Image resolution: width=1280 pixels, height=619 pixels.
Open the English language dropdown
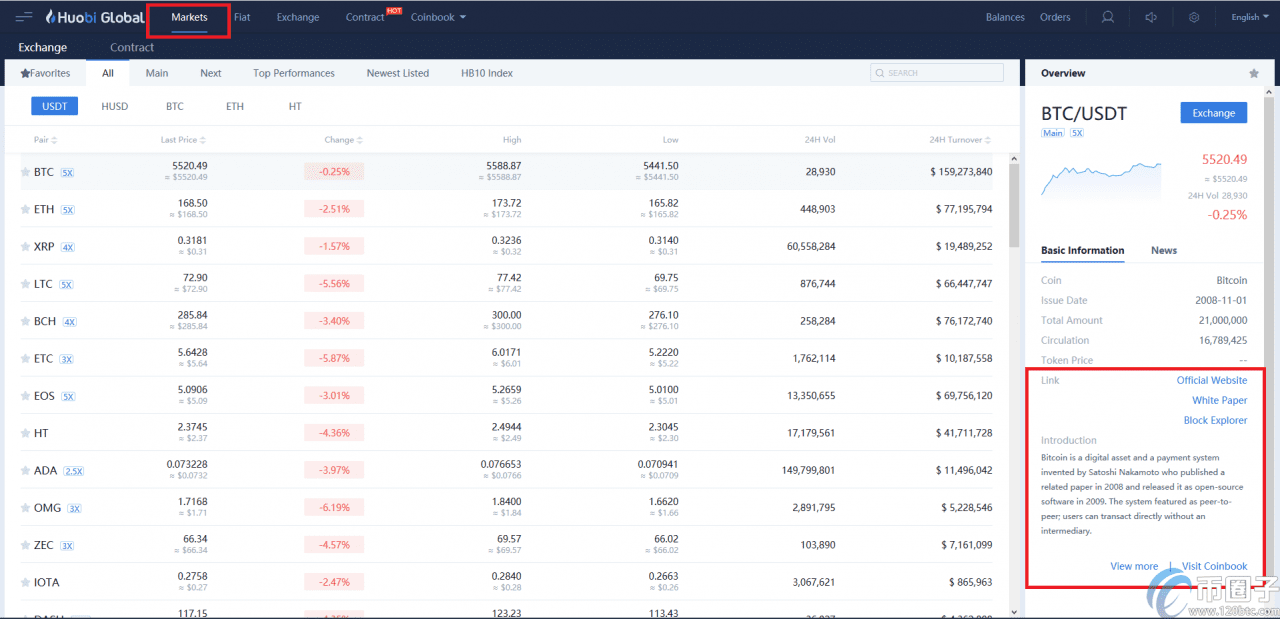point(1250,17)
